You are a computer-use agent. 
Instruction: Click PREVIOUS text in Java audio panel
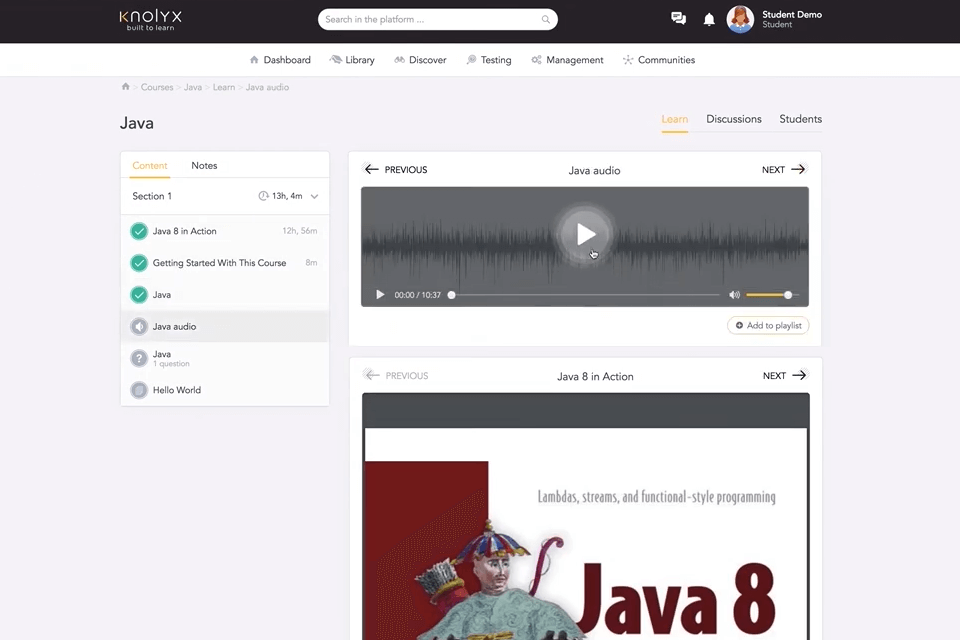pos(406,170)
